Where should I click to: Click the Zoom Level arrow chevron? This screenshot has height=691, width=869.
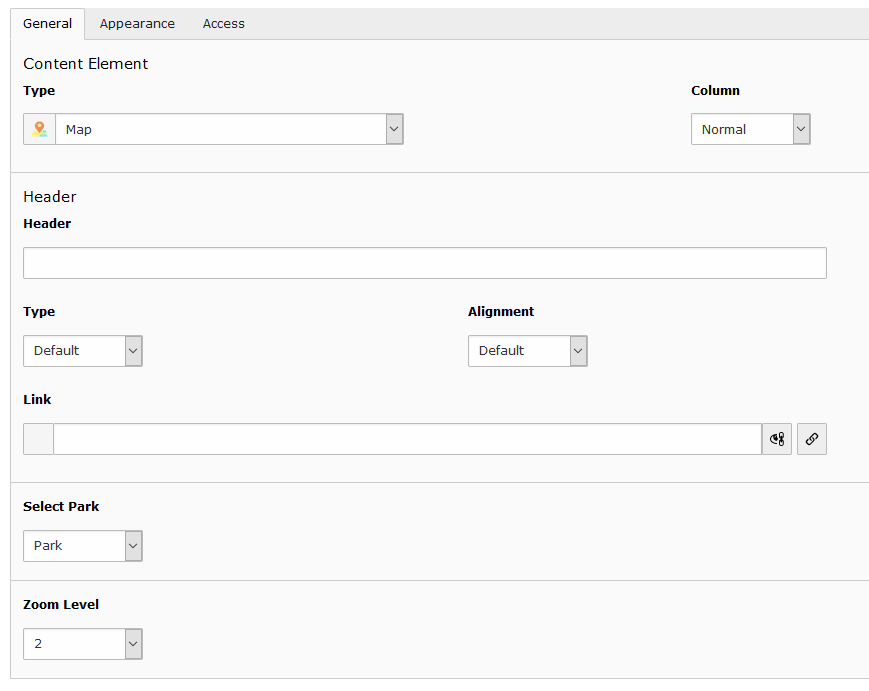point(133,644)
